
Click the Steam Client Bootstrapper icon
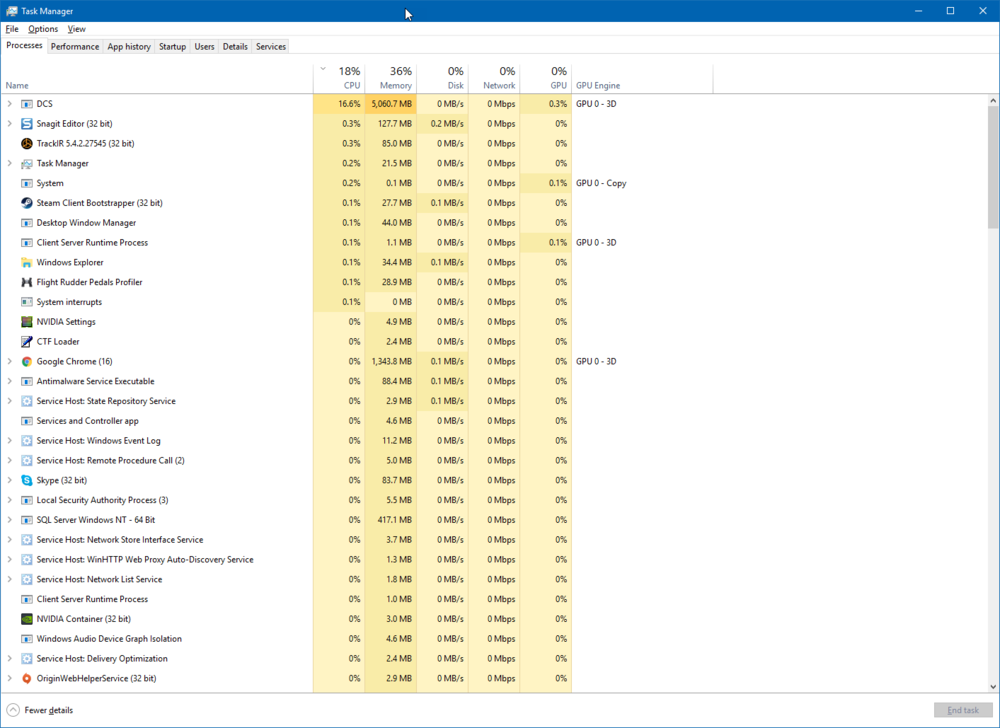click(27, 203)
